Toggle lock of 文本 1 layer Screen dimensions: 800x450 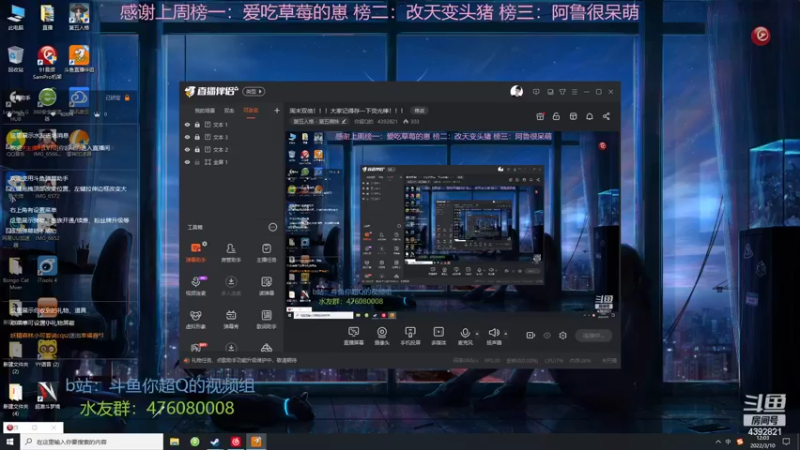[x=197, y=124]
